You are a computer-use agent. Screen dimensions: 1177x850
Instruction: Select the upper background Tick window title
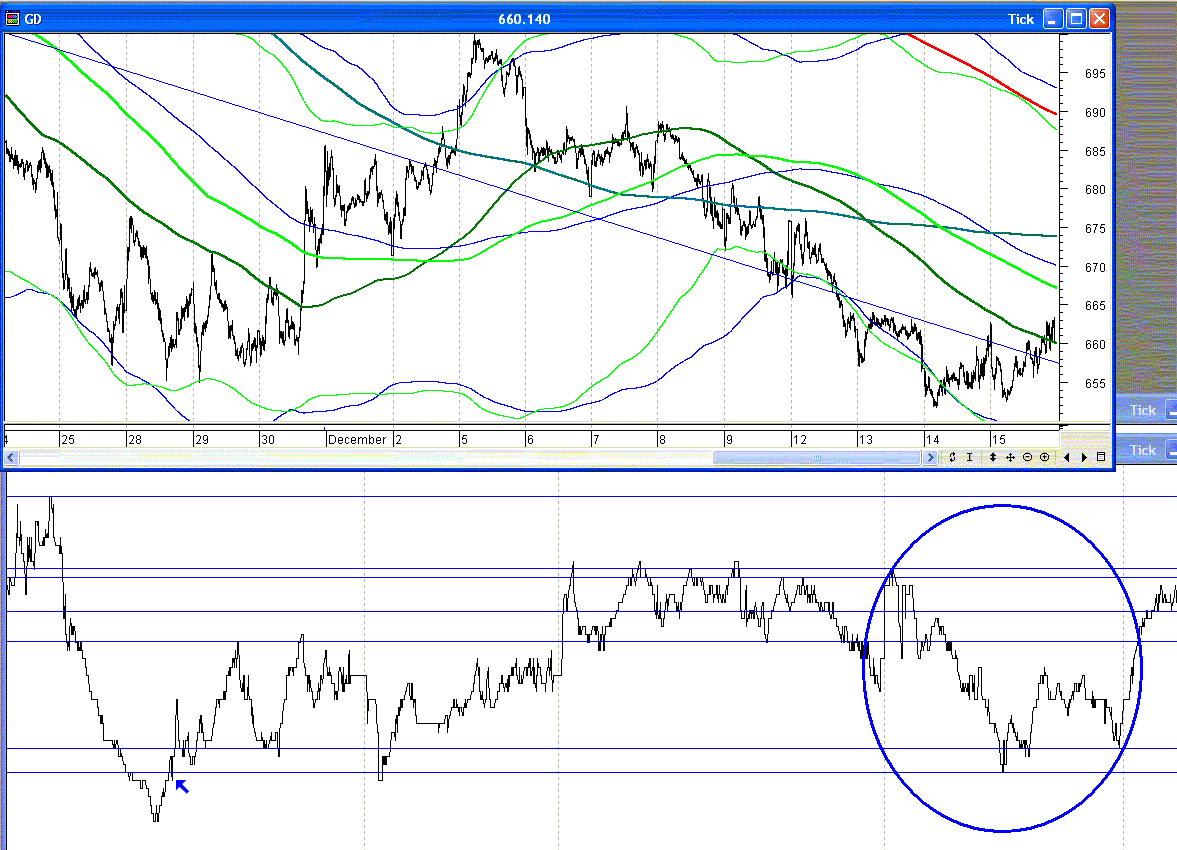[x=1142, y=410]
